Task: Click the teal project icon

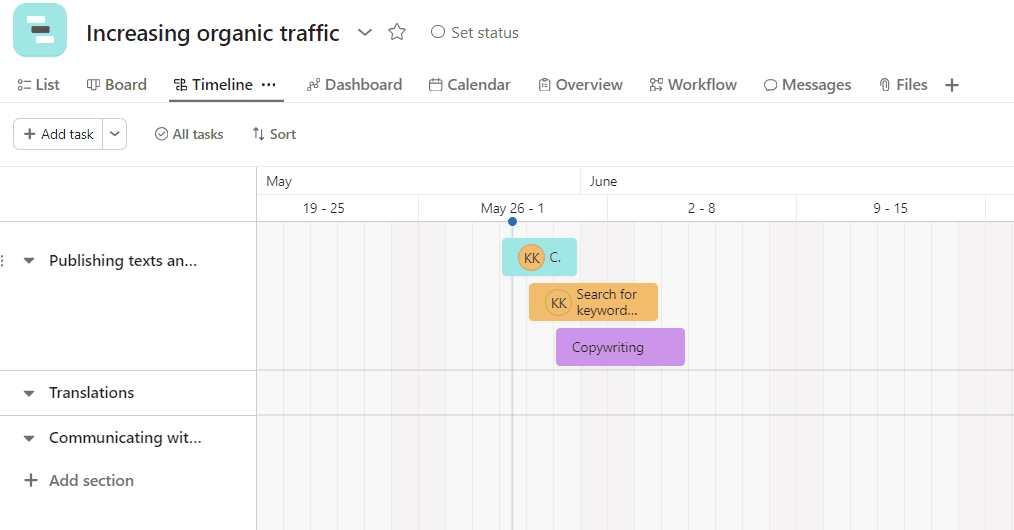Action: pyautogui.click(x=40, y=30)
